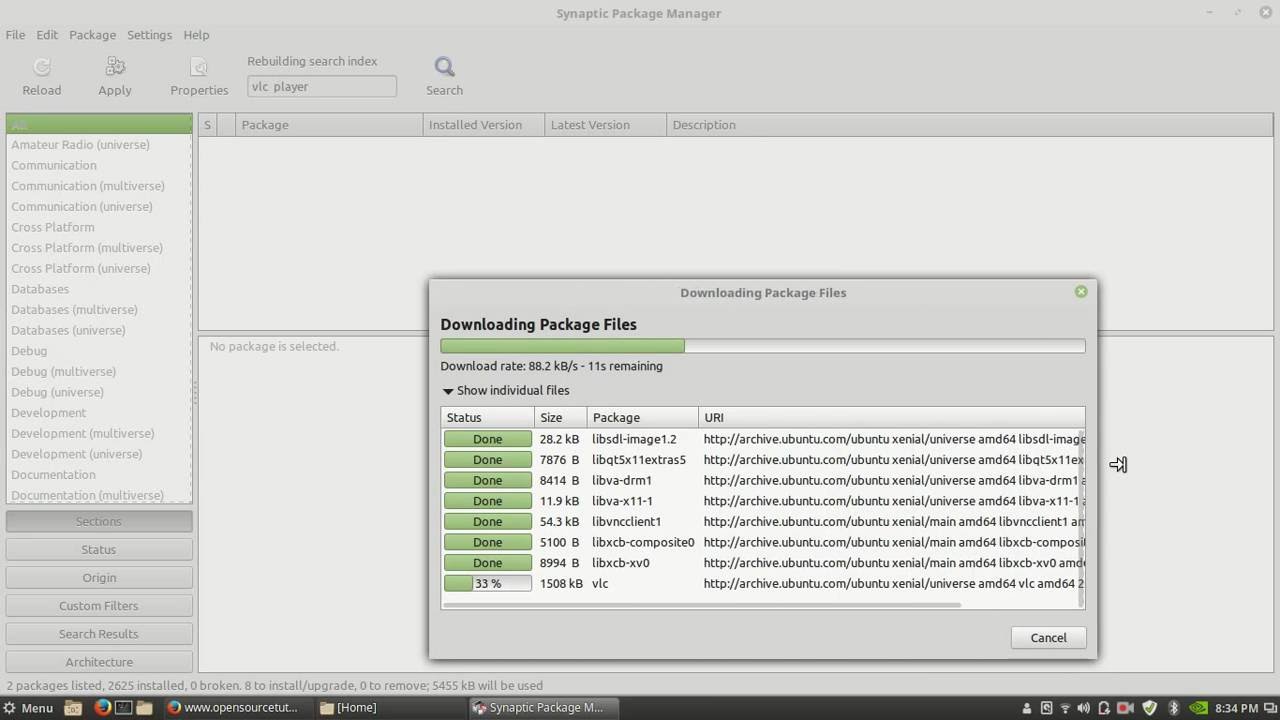Viewport: 1280px width, 720px height.
Task: Click the Search Results button
Action: pyautogui.click(x=99, y=634)
